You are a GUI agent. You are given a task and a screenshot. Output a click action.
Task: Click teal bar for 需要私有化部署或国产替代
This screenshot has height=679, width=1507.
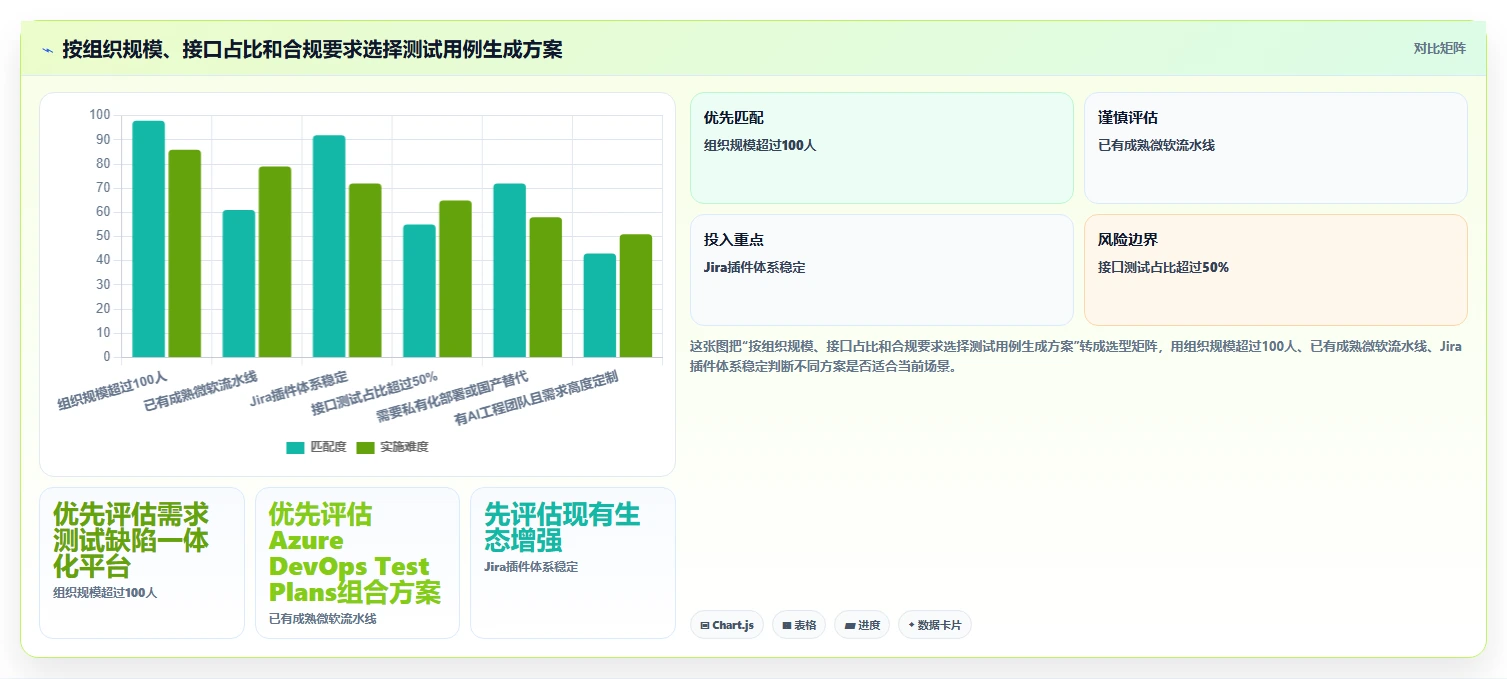[510, 270]
